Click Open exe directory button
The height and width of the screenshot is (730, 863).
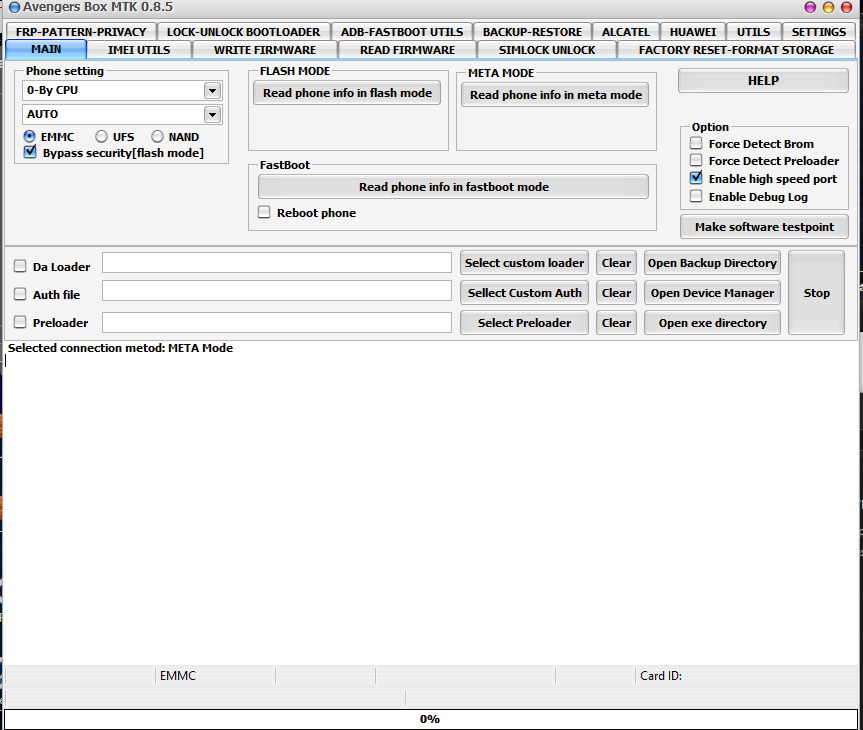click(712, 323)
